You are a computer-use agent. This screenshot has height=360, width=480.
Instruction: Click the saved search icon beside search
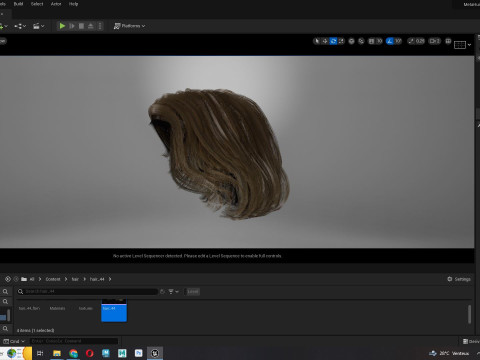(162, 292)
